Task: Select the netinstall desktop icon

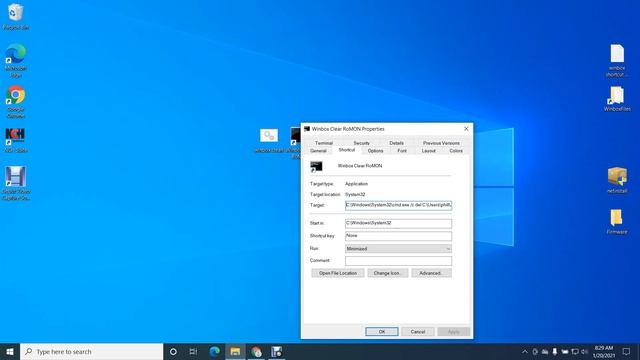Action: [617, 180]
